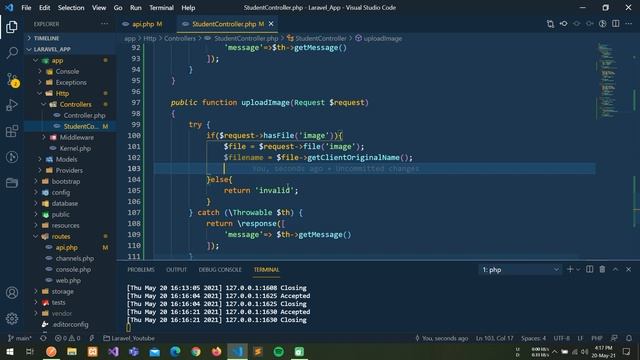Click 'Spaces: 4' indentation in status bar
The height and width of the screenshot is (360, 640).
point(533,338)
